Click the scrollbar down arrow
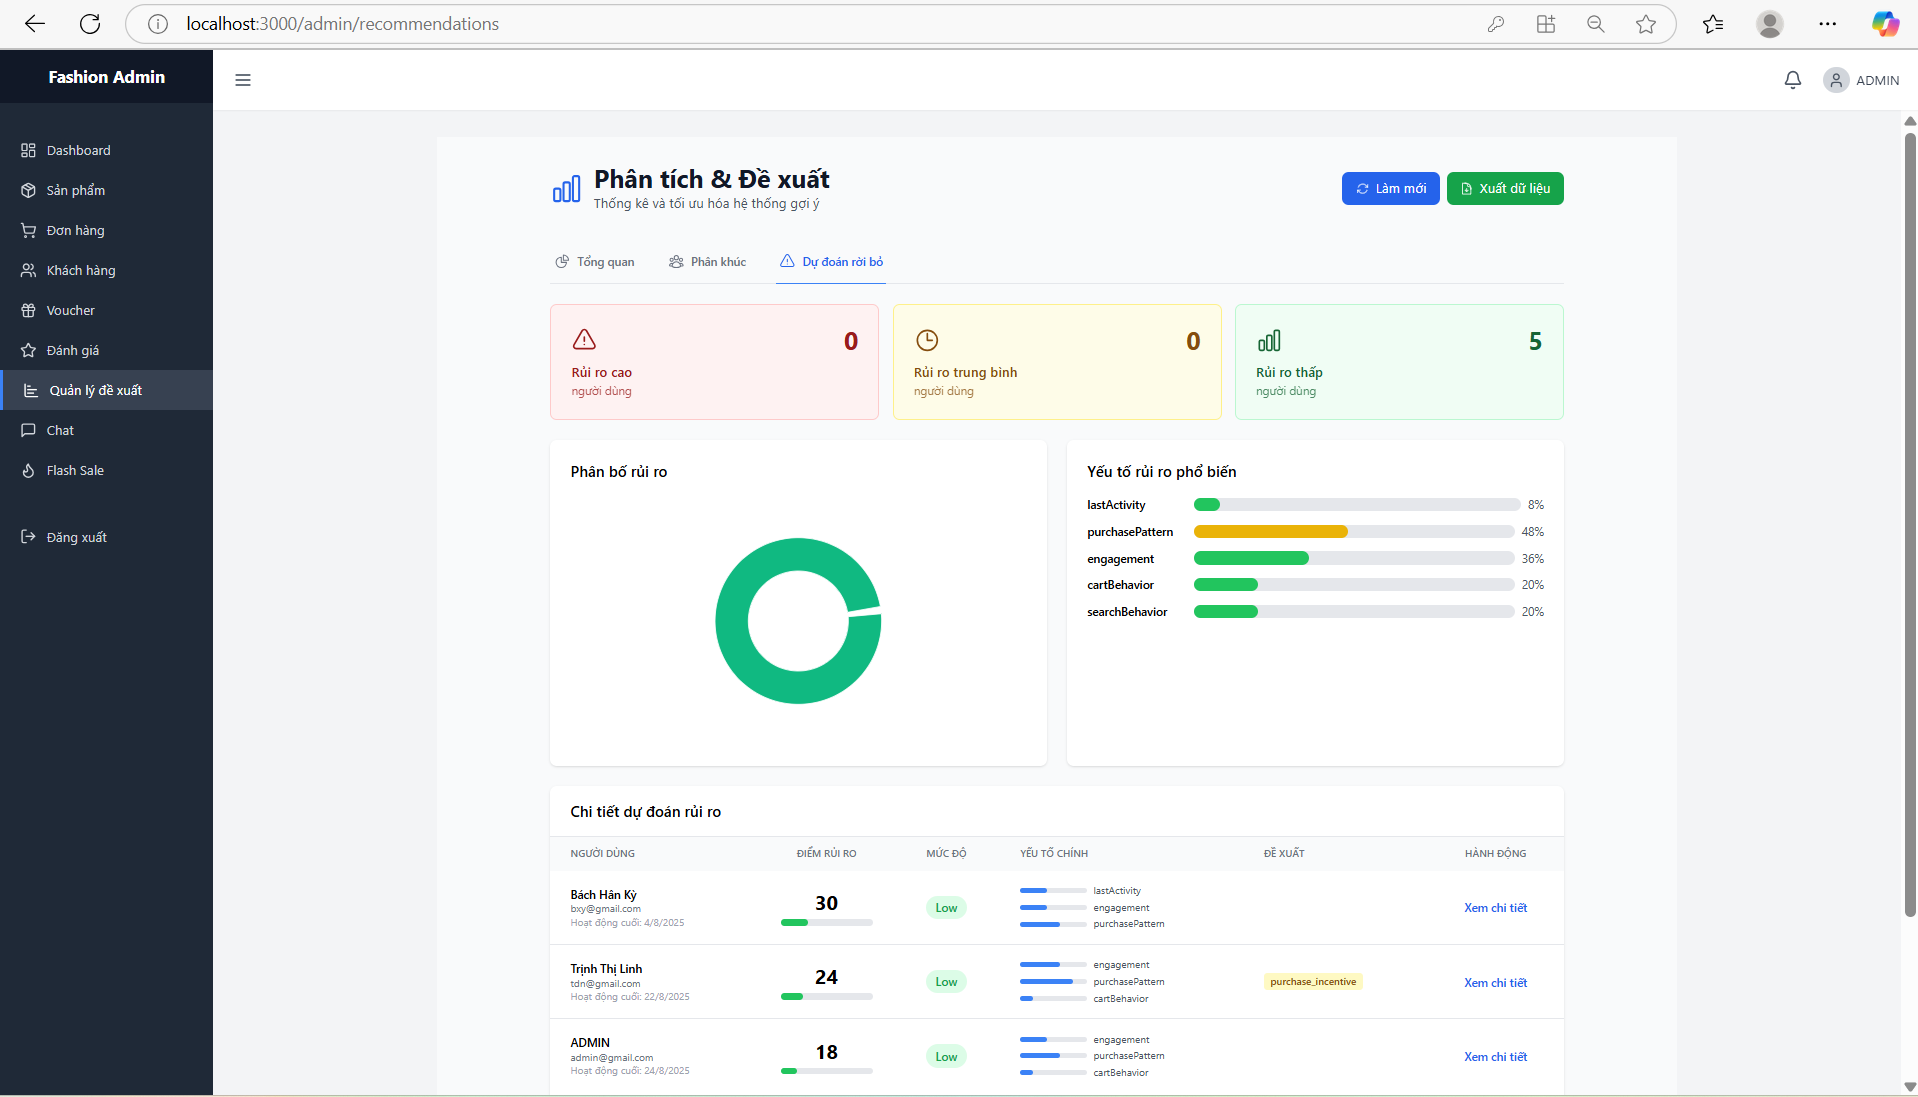The image size is (1918, 1097). 1909,1087
